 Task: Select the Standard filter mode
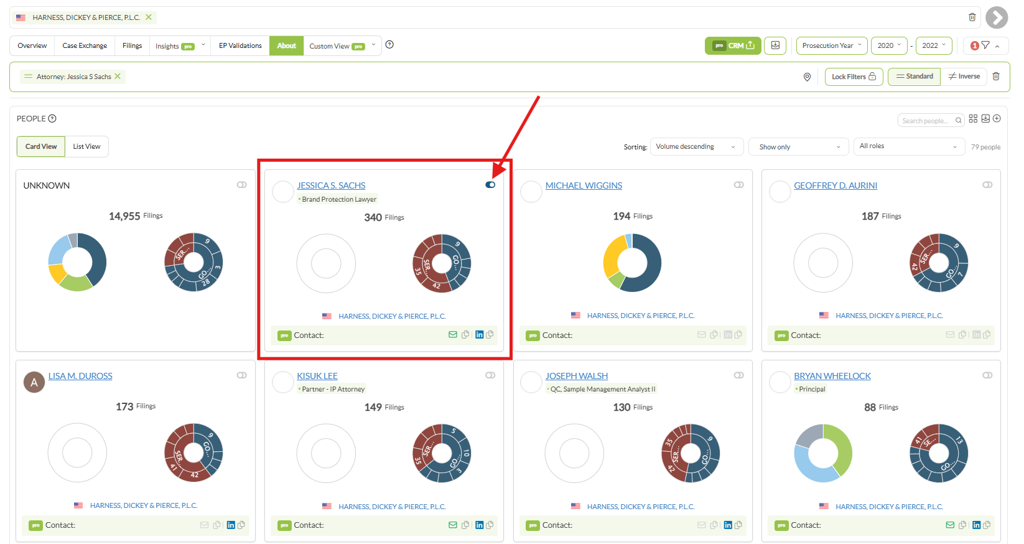914,76
